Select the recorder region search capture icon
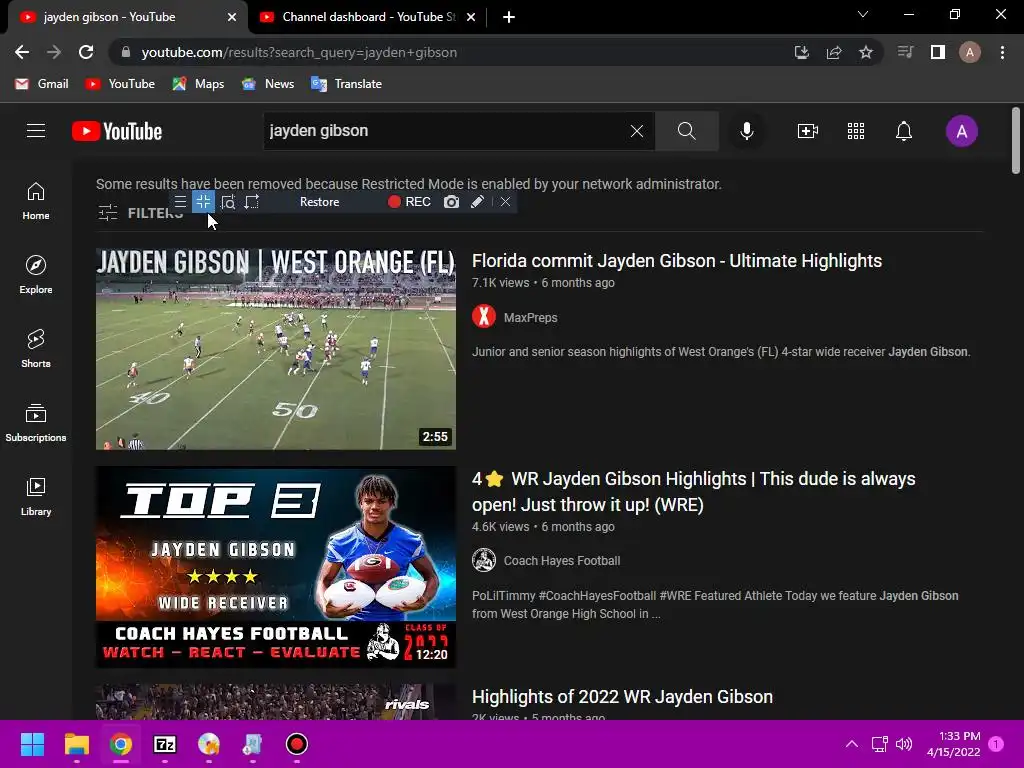The image size is (1024, 768). [228, 202]
